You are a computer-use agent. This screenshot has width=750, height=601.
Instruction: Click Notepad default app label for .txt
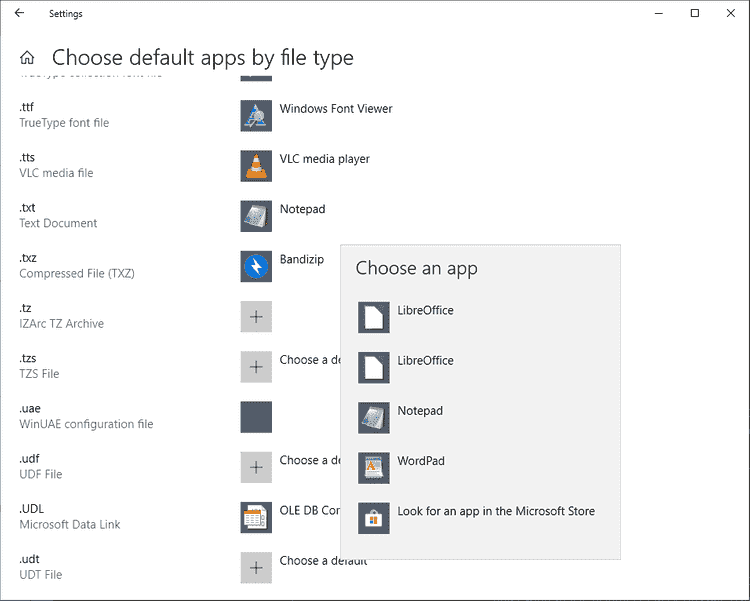(x=302, y=209)
